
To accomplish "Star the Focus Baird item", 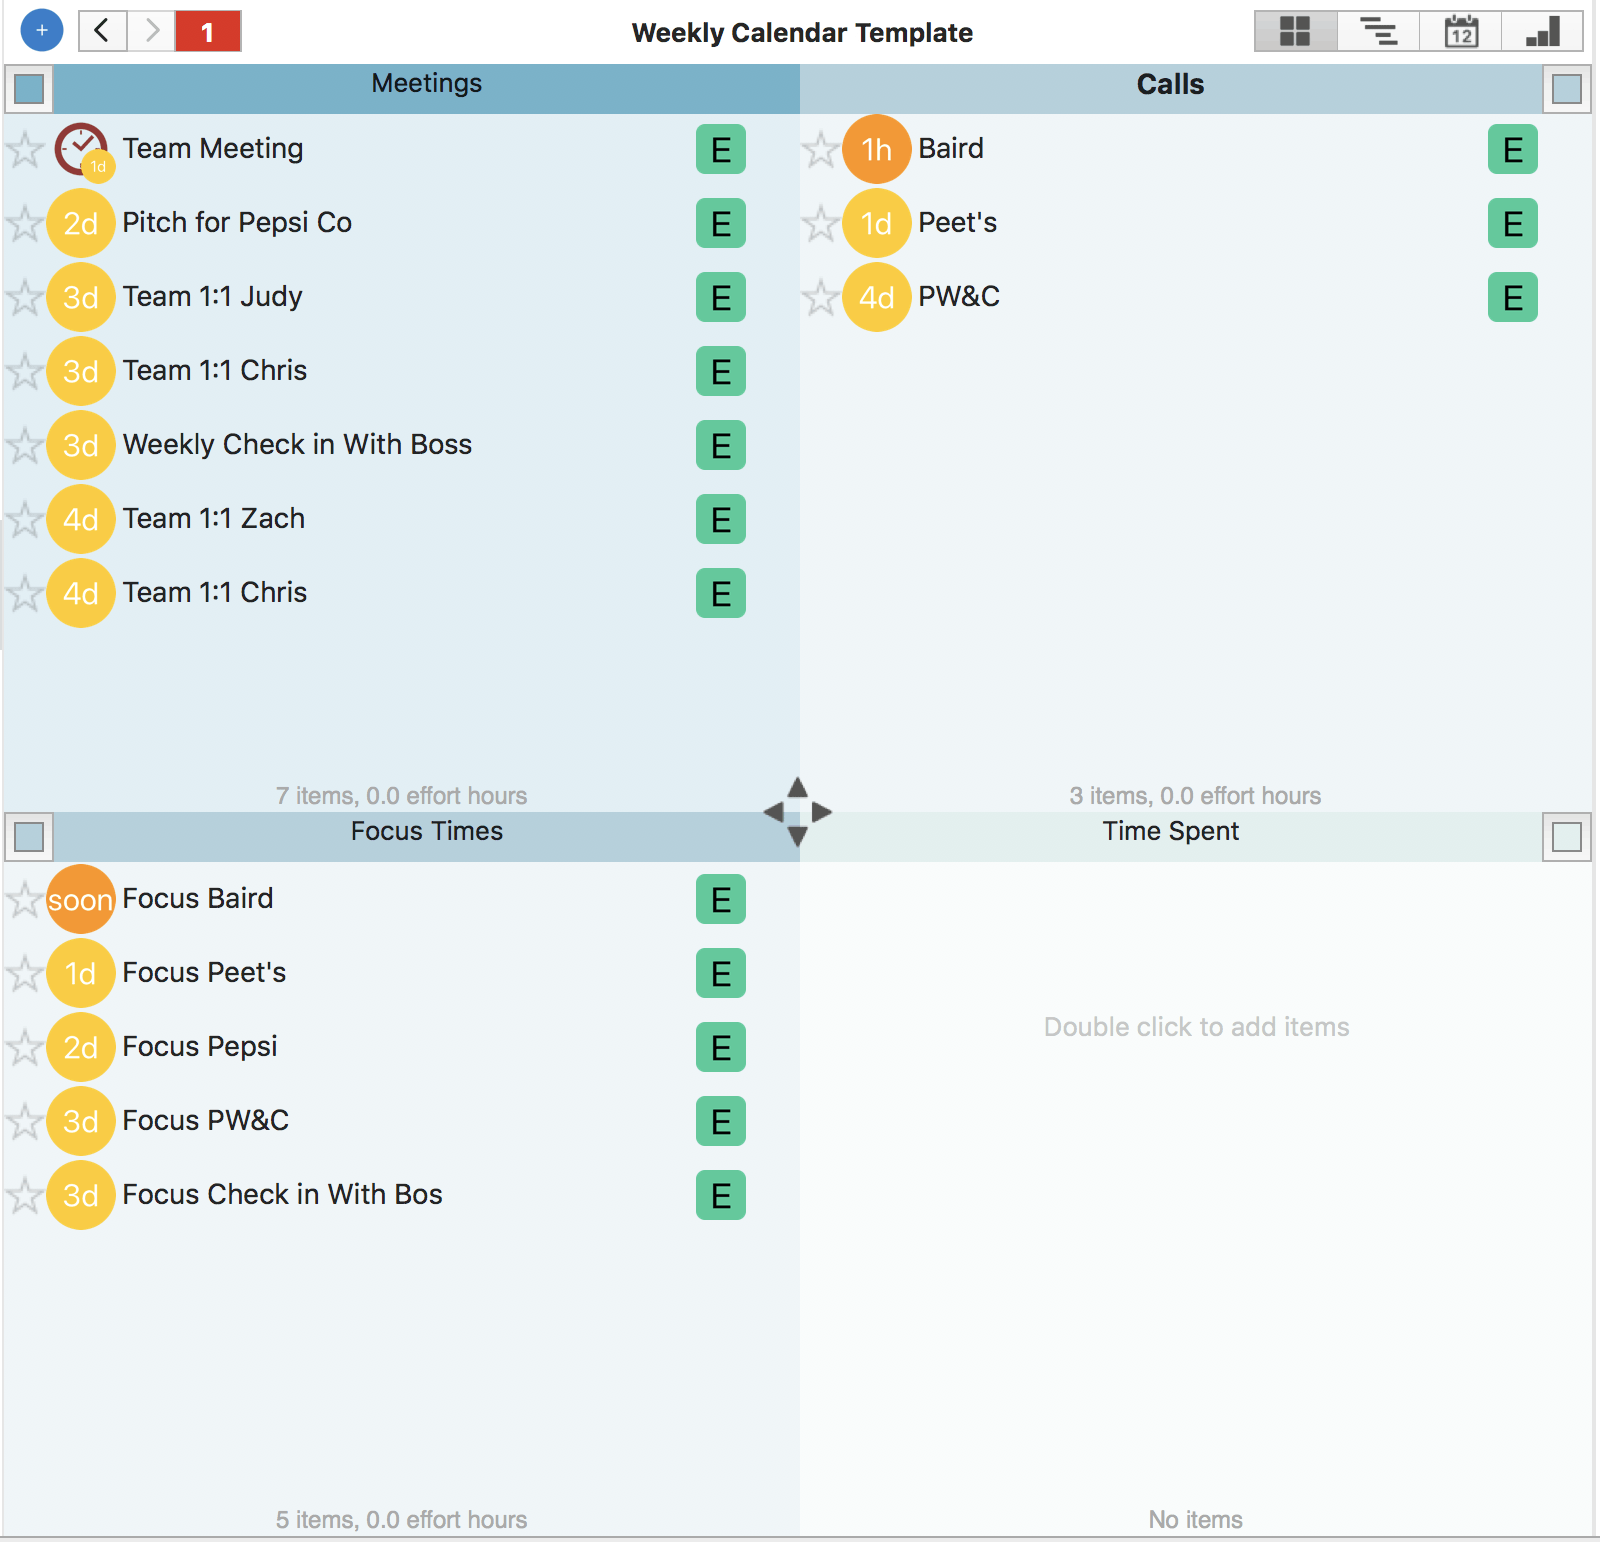I will tap(24, 900).
